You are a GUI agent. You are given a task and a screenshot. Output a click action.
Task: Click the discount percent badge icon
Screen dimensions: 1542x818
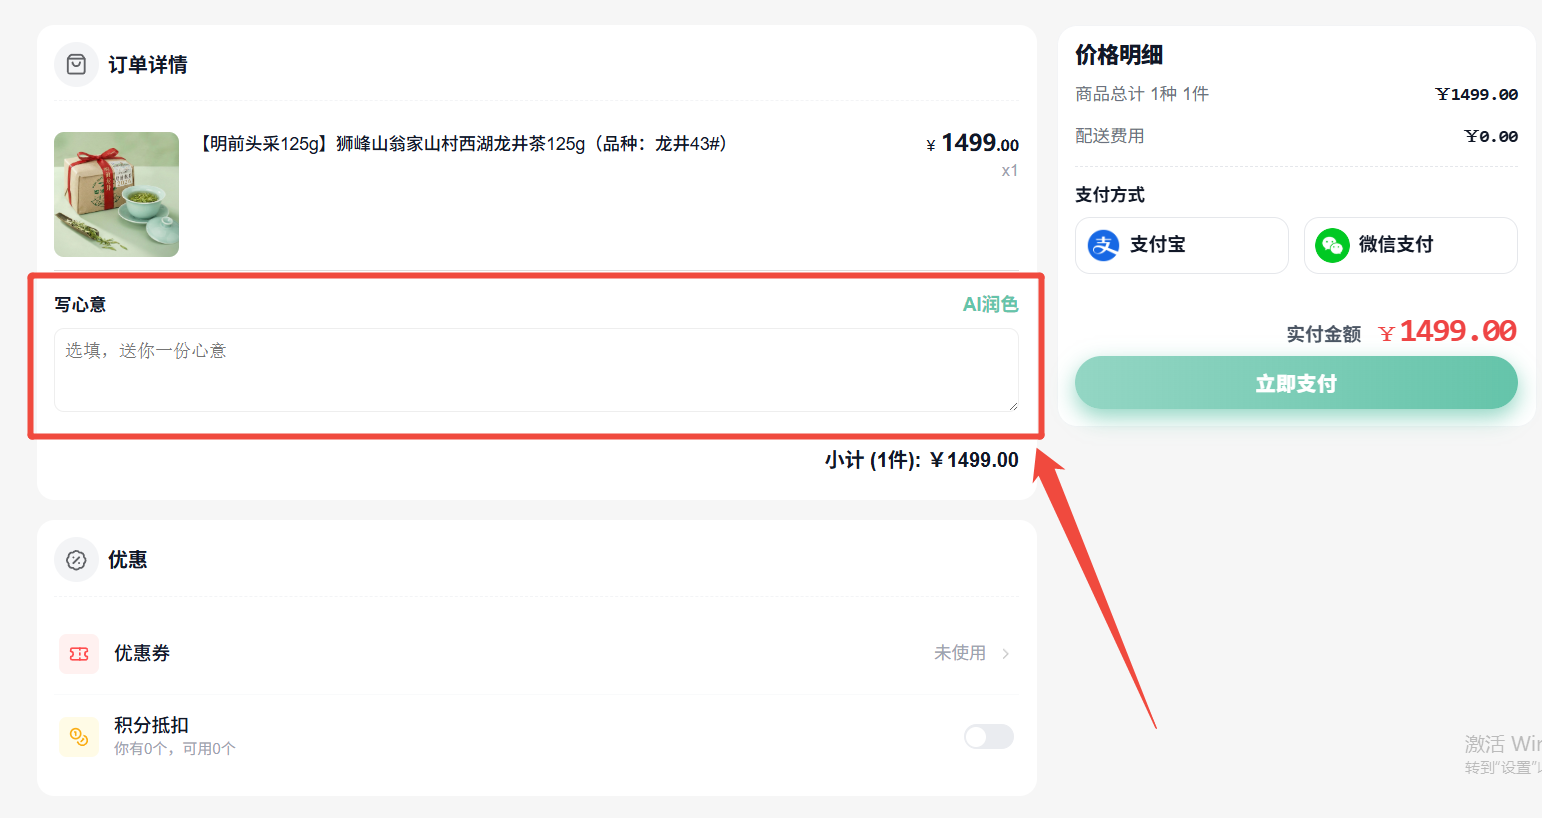click(76, 560)
